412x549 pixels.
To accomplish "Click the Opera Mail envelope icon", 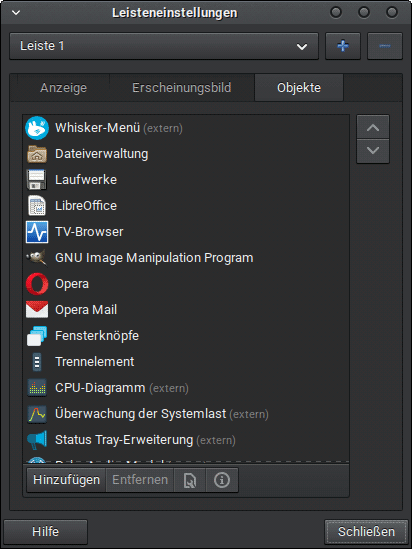I will (x=37, y=310).
